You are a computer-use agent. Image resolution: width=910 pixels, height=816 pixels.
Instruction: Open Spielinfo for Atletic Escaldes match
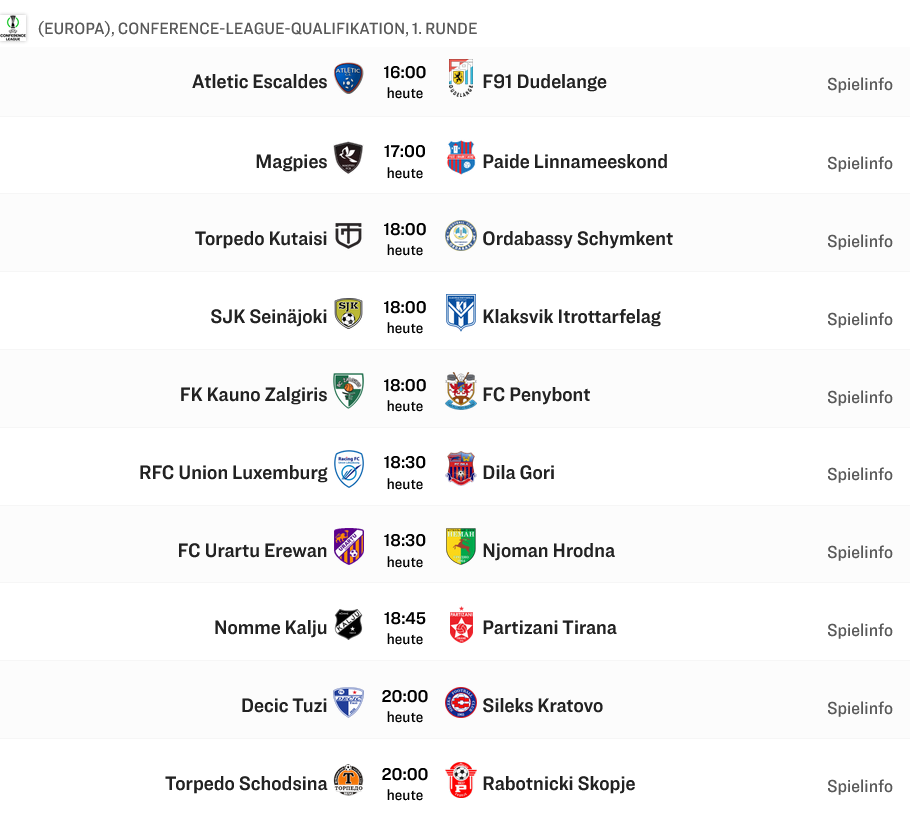point(859,85)
